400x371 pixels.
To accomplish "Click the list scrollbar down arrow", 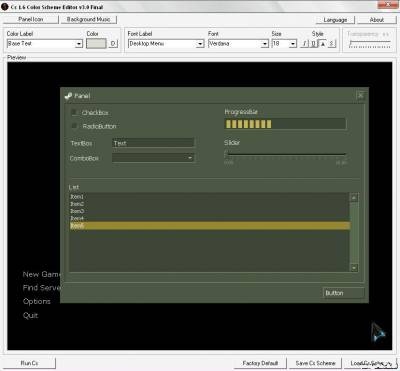I will pos(354,267).
